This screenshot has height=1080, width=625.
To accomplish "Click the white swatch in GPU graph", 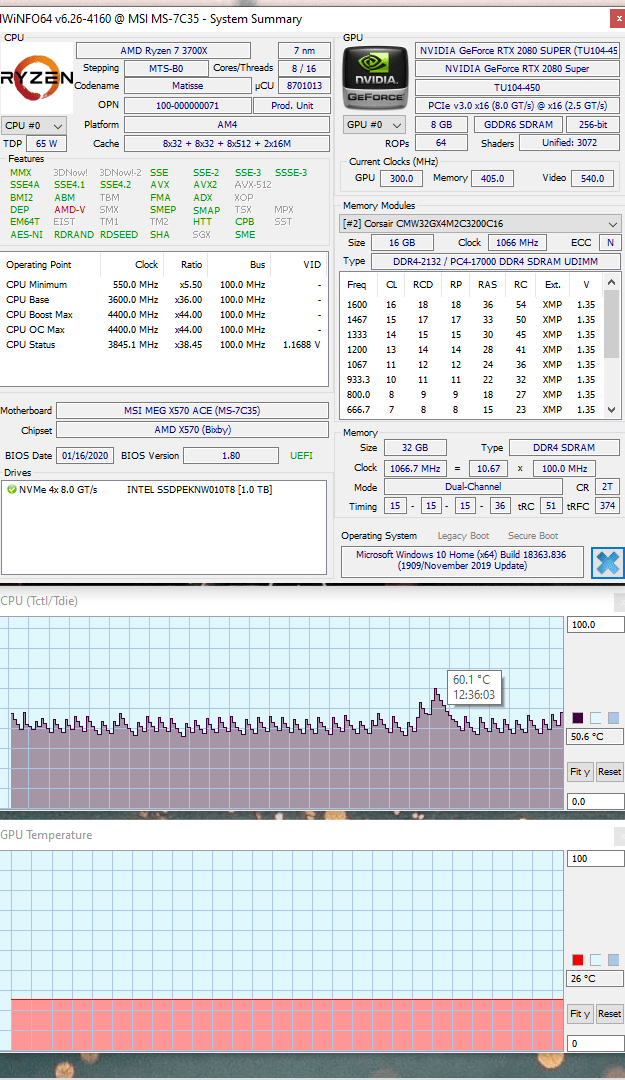I will click(x=595, y=959).
